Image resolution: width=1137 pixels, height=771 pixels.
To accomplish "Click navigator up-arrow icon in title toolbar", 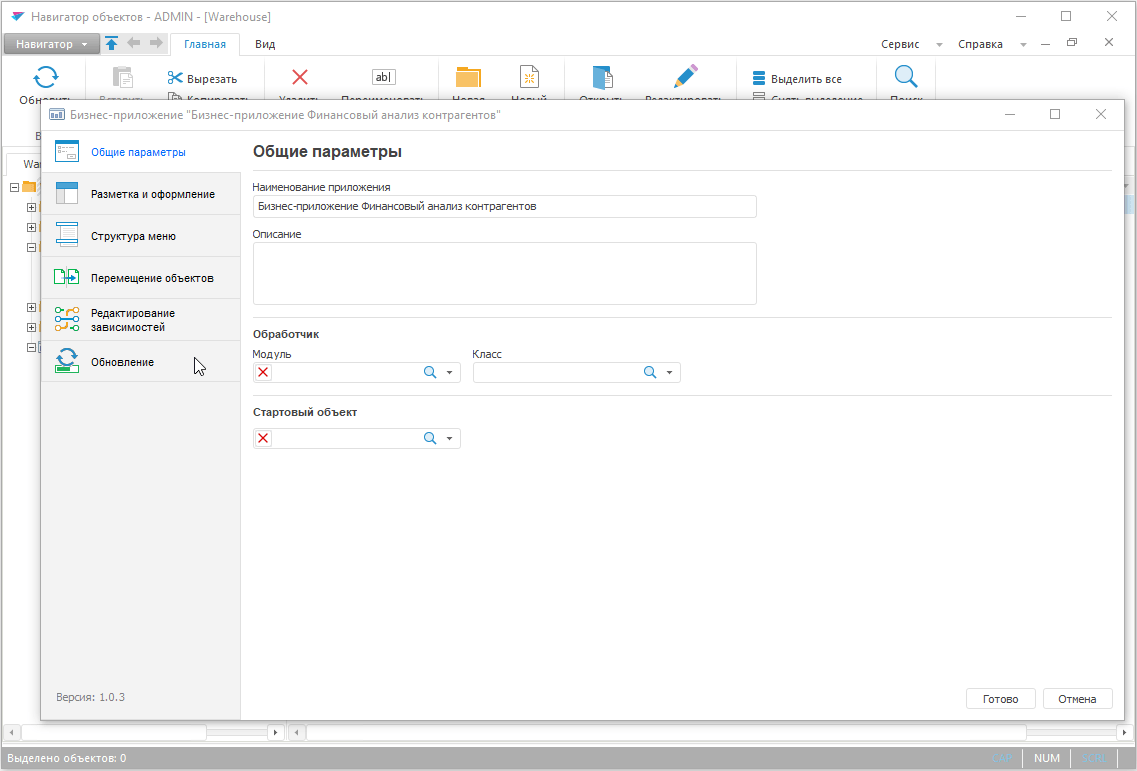I will point(112,44).
